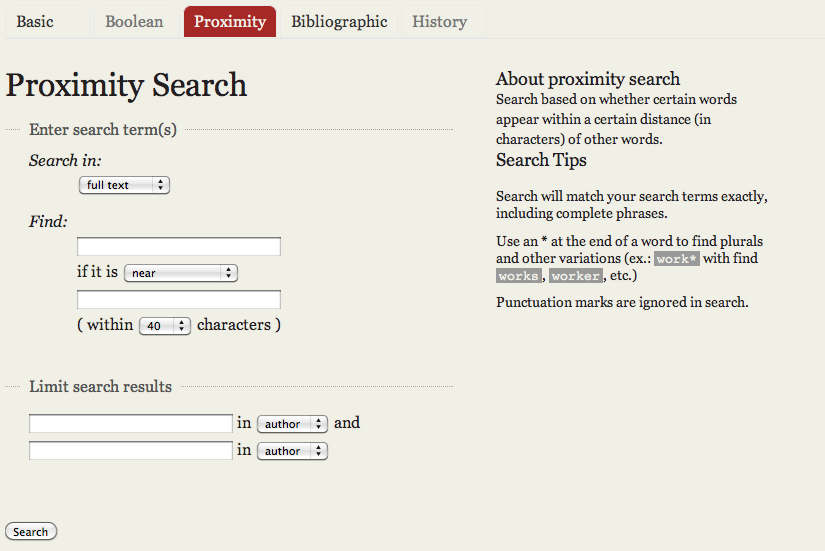Screen dimensions: 825x551
Task: Click the 'works' highlighted example term
Action: point(519,276)
